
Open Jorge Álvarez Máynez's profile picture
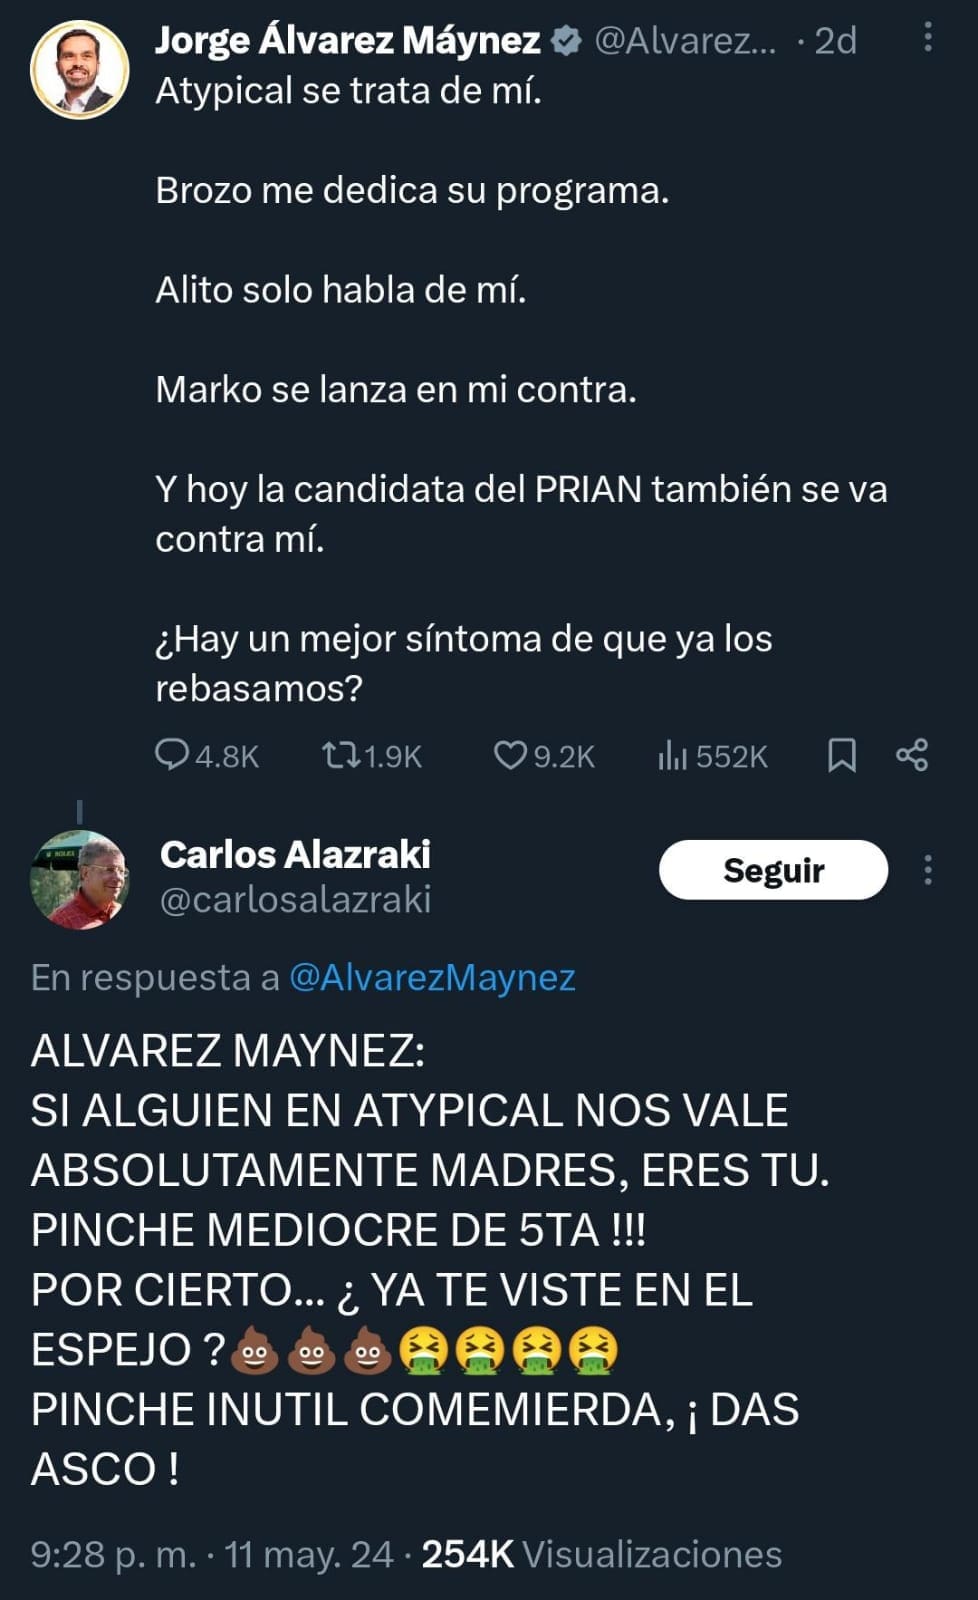click(x=80, y=69)
